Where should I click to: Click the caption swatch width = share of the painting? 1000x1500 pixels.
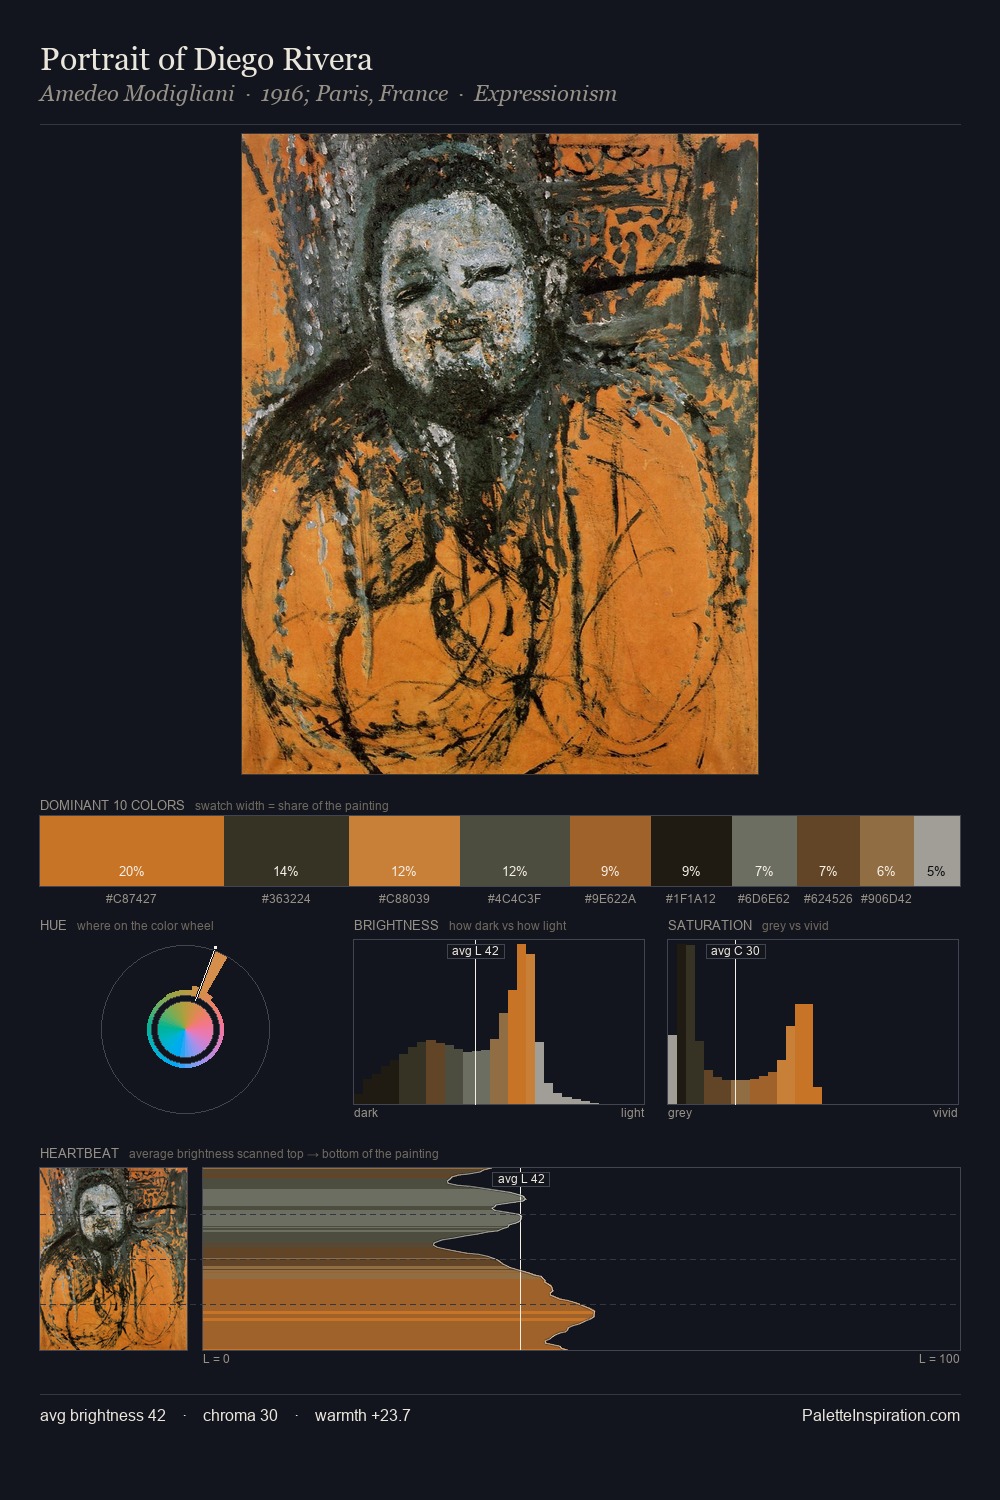[292, 806]
